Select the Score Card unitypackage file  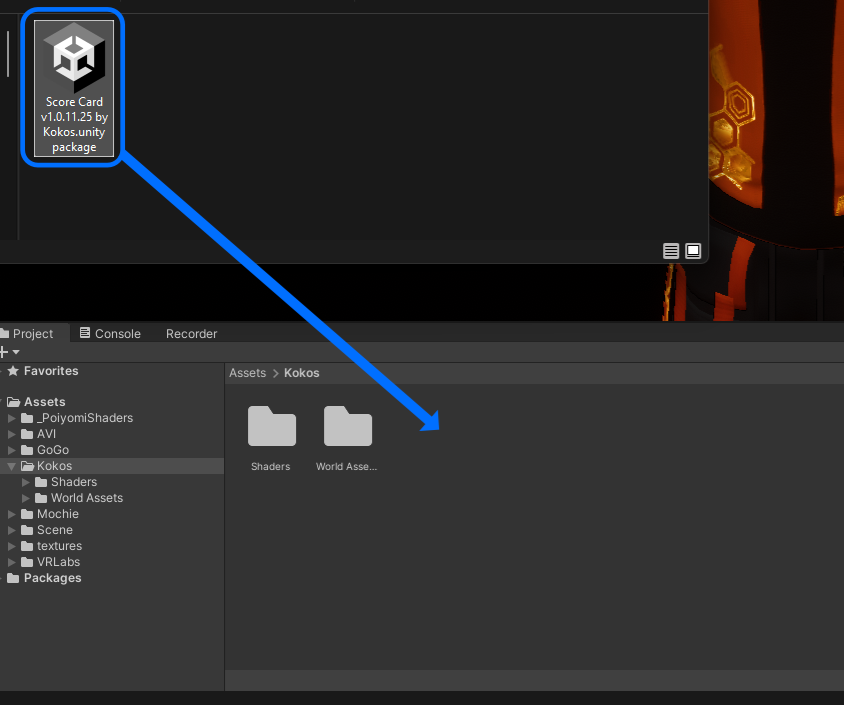tap(74, 88)
